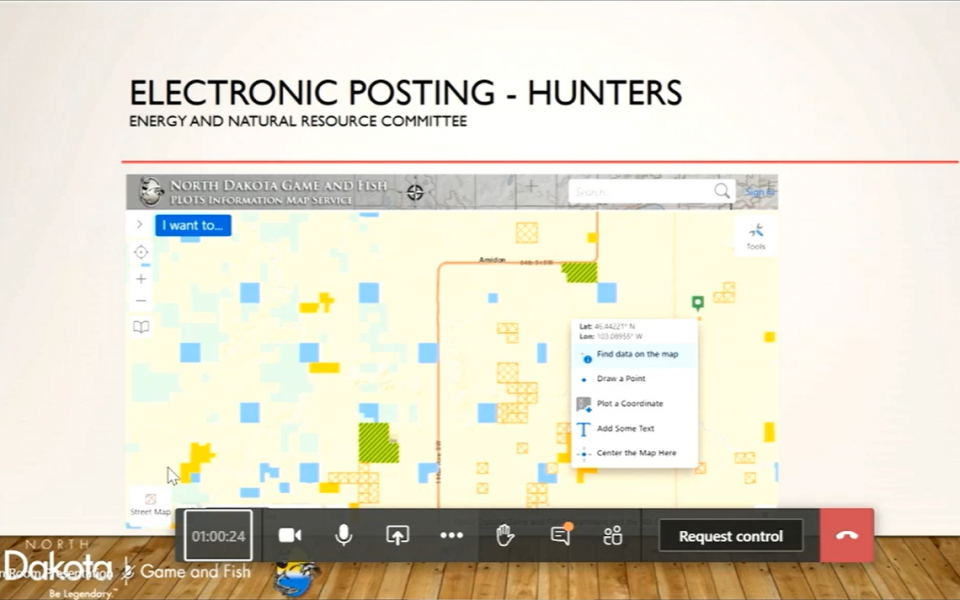The width and height of the screenshot is (960, 600).
Task: Select "Find data on the map"
Action: (637, 354)
